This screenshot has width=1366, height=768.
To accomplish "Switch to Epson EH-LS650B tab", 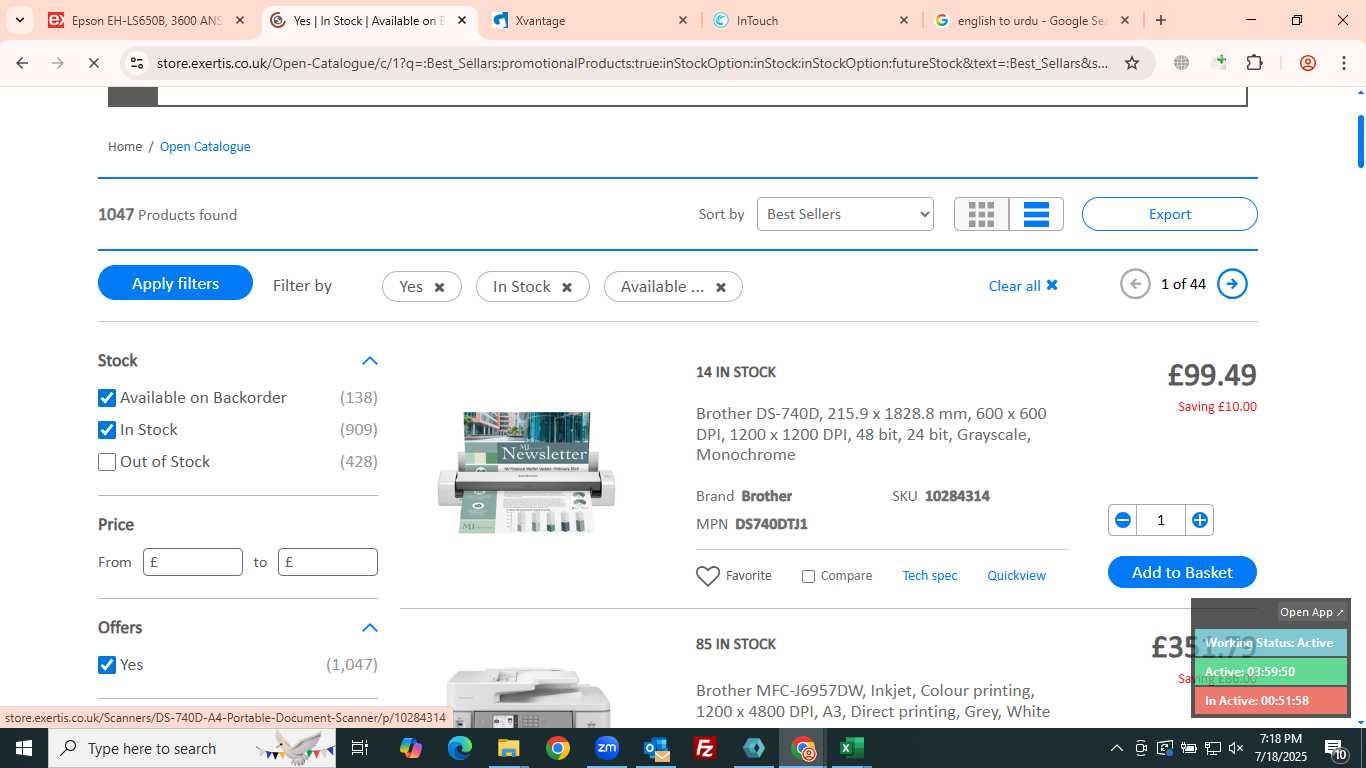I will pos(146,20).
